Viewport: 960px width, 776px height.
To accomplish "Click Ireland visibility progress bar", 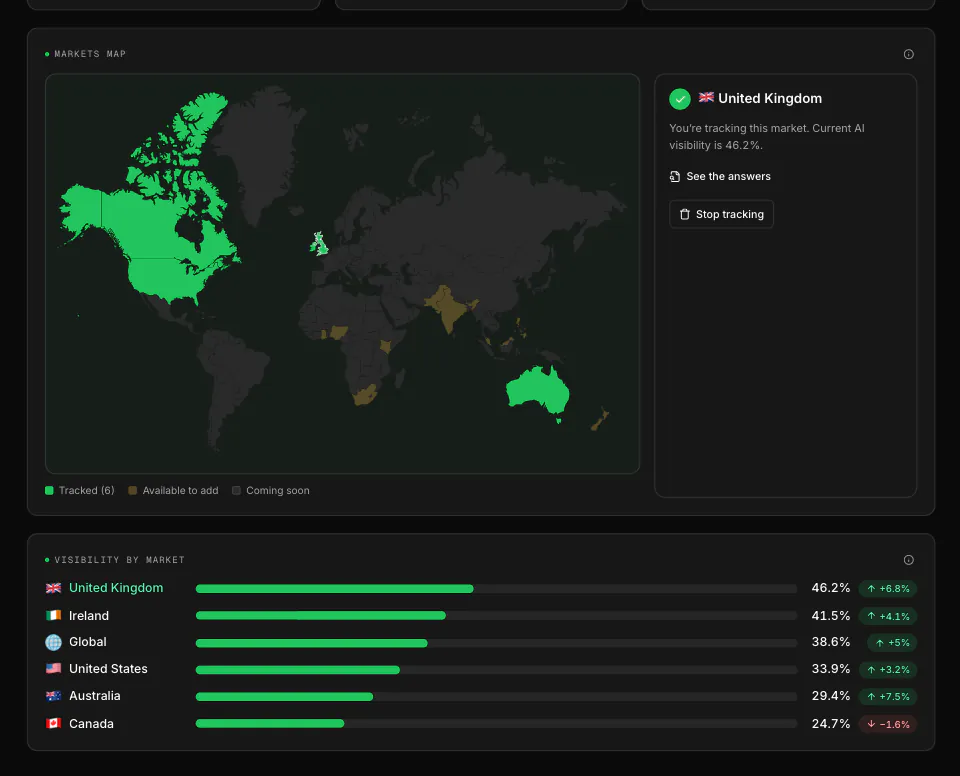I will point(496,616).
